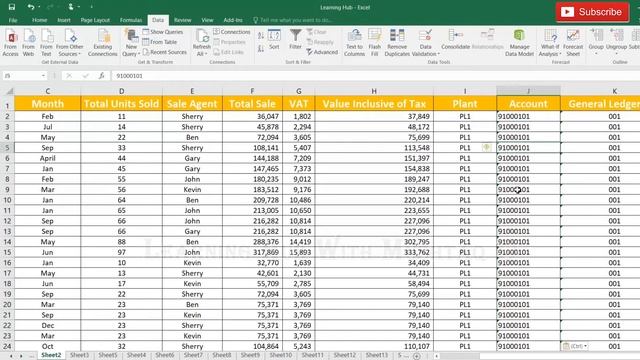Click Remove Duplicates icon
The height and width of the screenshot is (360, 640).
pos(397,42)
